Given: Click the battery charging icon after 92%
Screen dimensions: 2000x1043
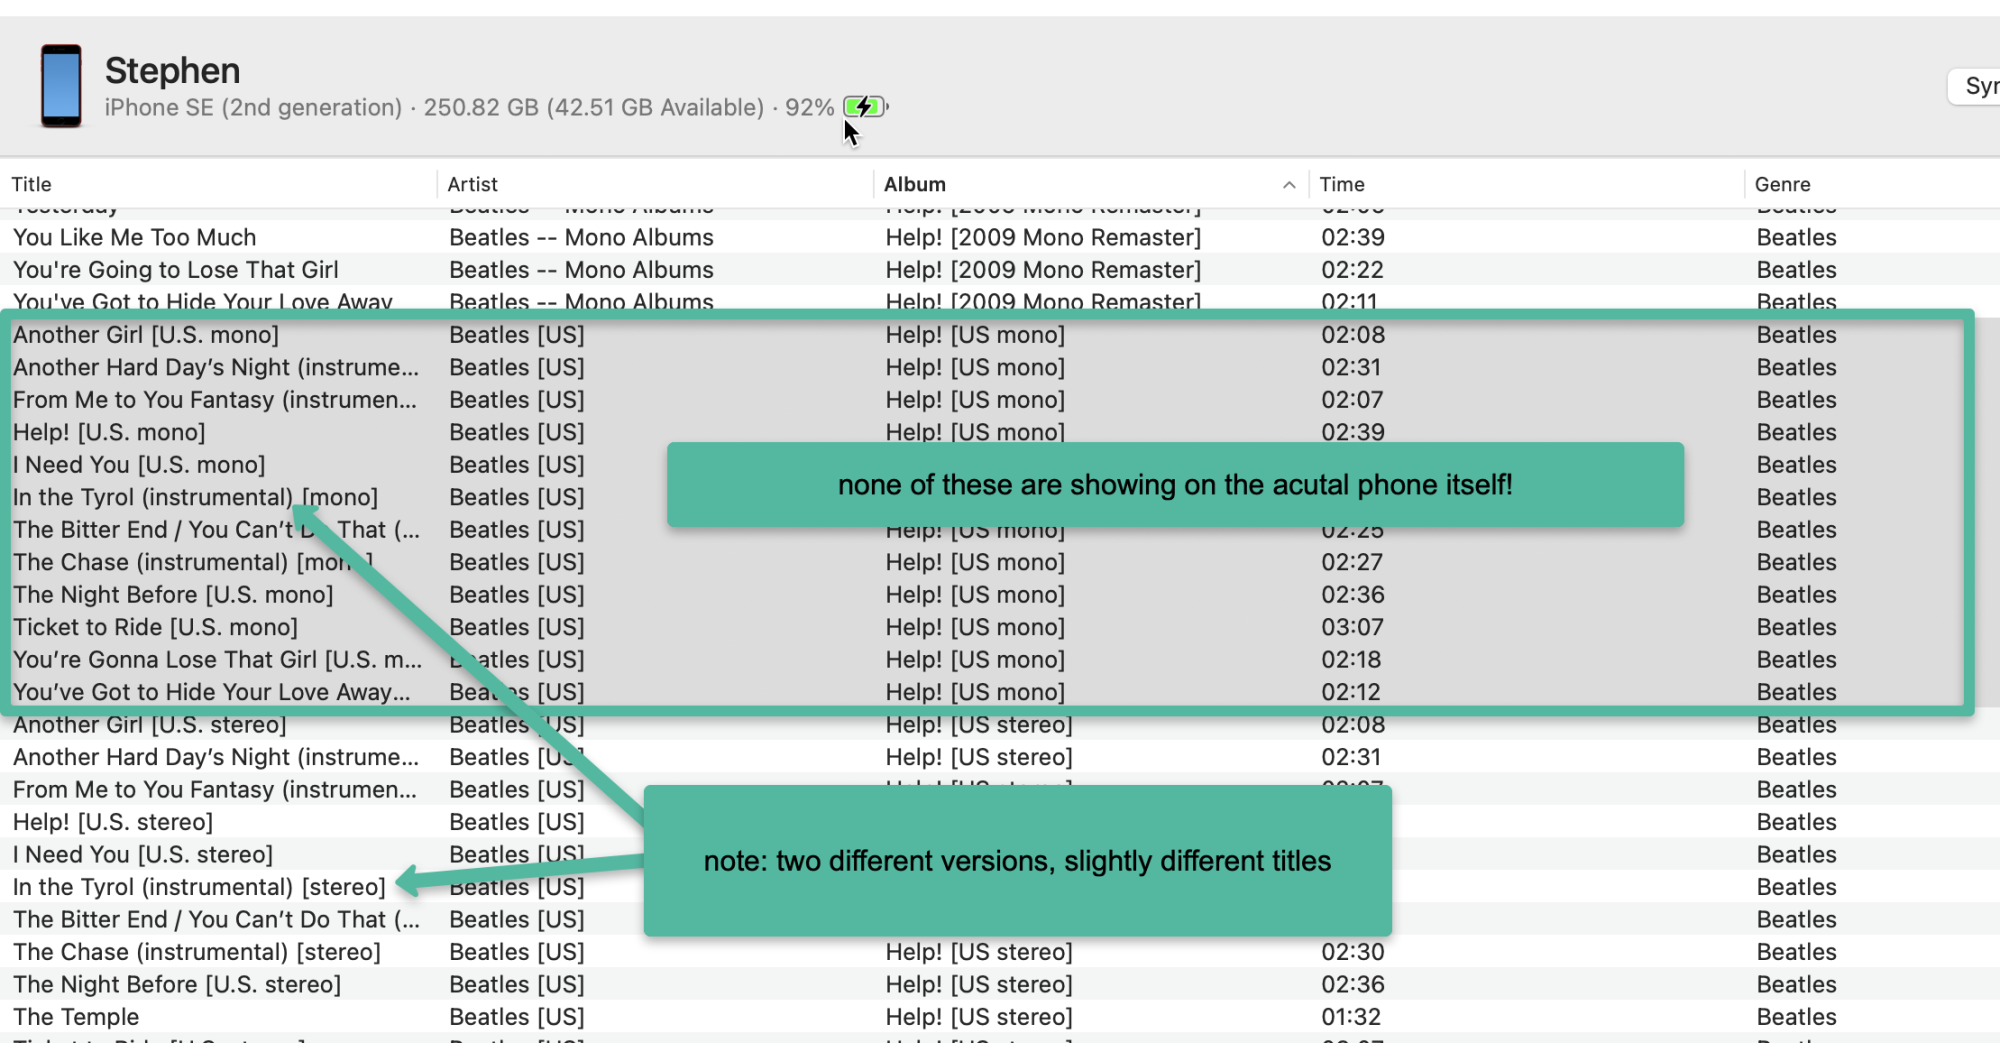Looking at the screenshot, I should click(865, 107).
